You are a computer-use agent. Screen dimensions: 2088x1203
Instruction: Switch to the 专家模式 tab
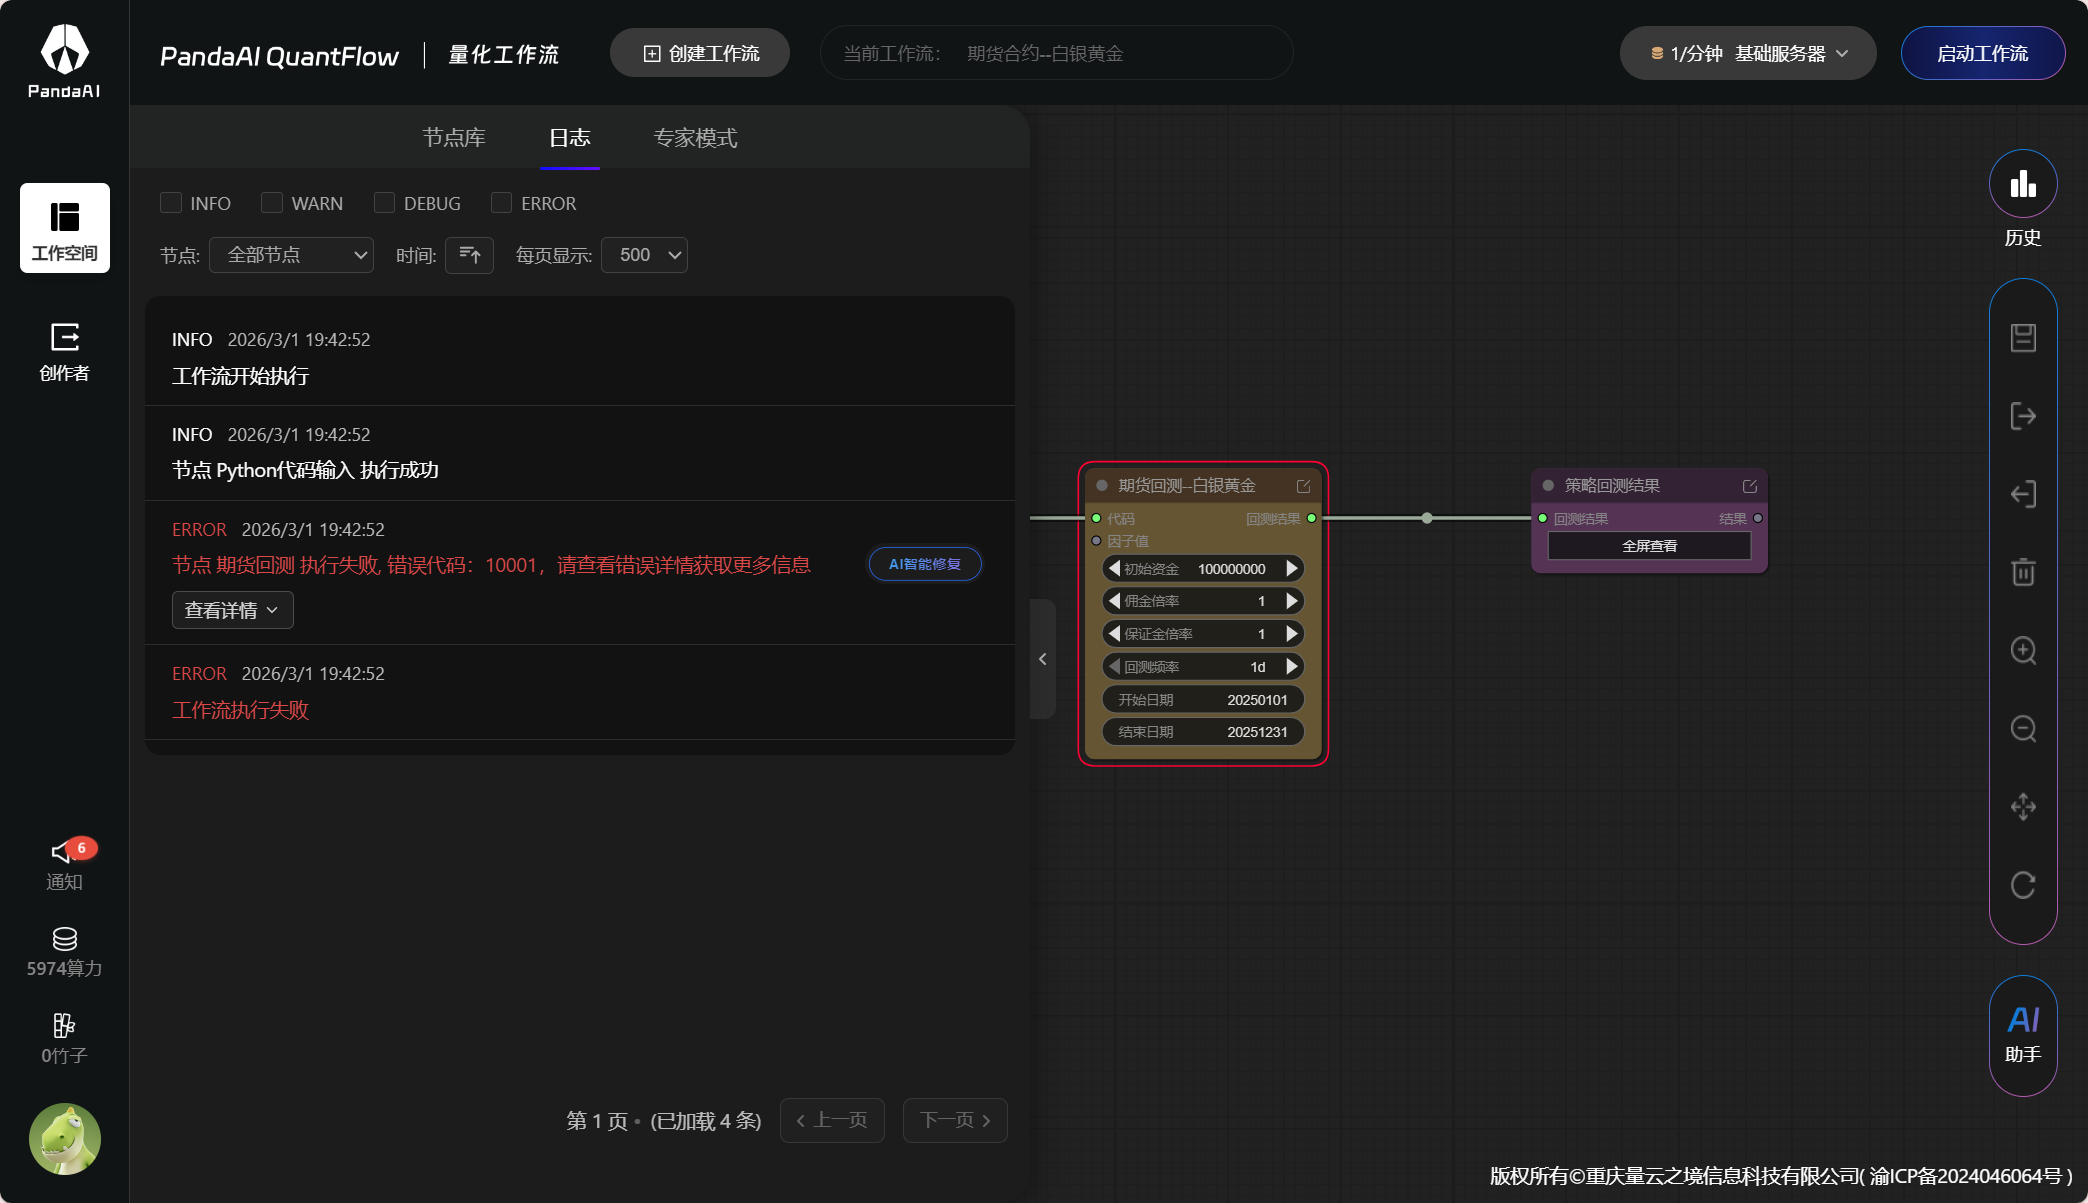pyautogui.click(x=696, y=138)
